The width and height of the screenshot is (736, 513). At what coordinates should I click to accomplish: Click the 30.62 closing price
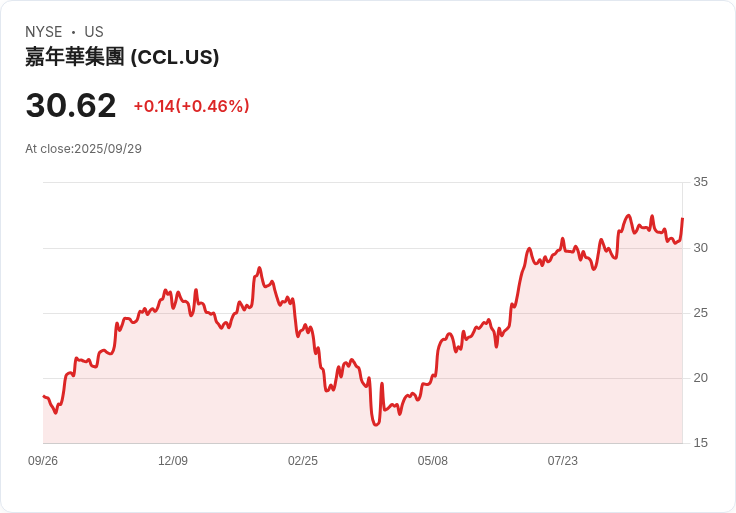[x=71, y=105]
